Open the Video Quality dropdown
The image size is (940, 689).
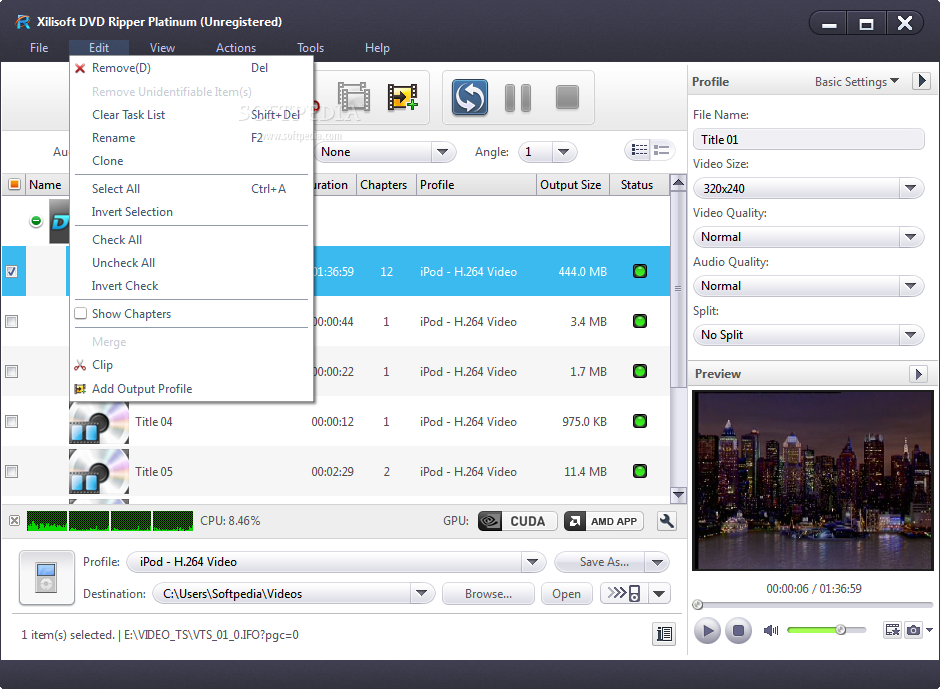click(911, 237)
